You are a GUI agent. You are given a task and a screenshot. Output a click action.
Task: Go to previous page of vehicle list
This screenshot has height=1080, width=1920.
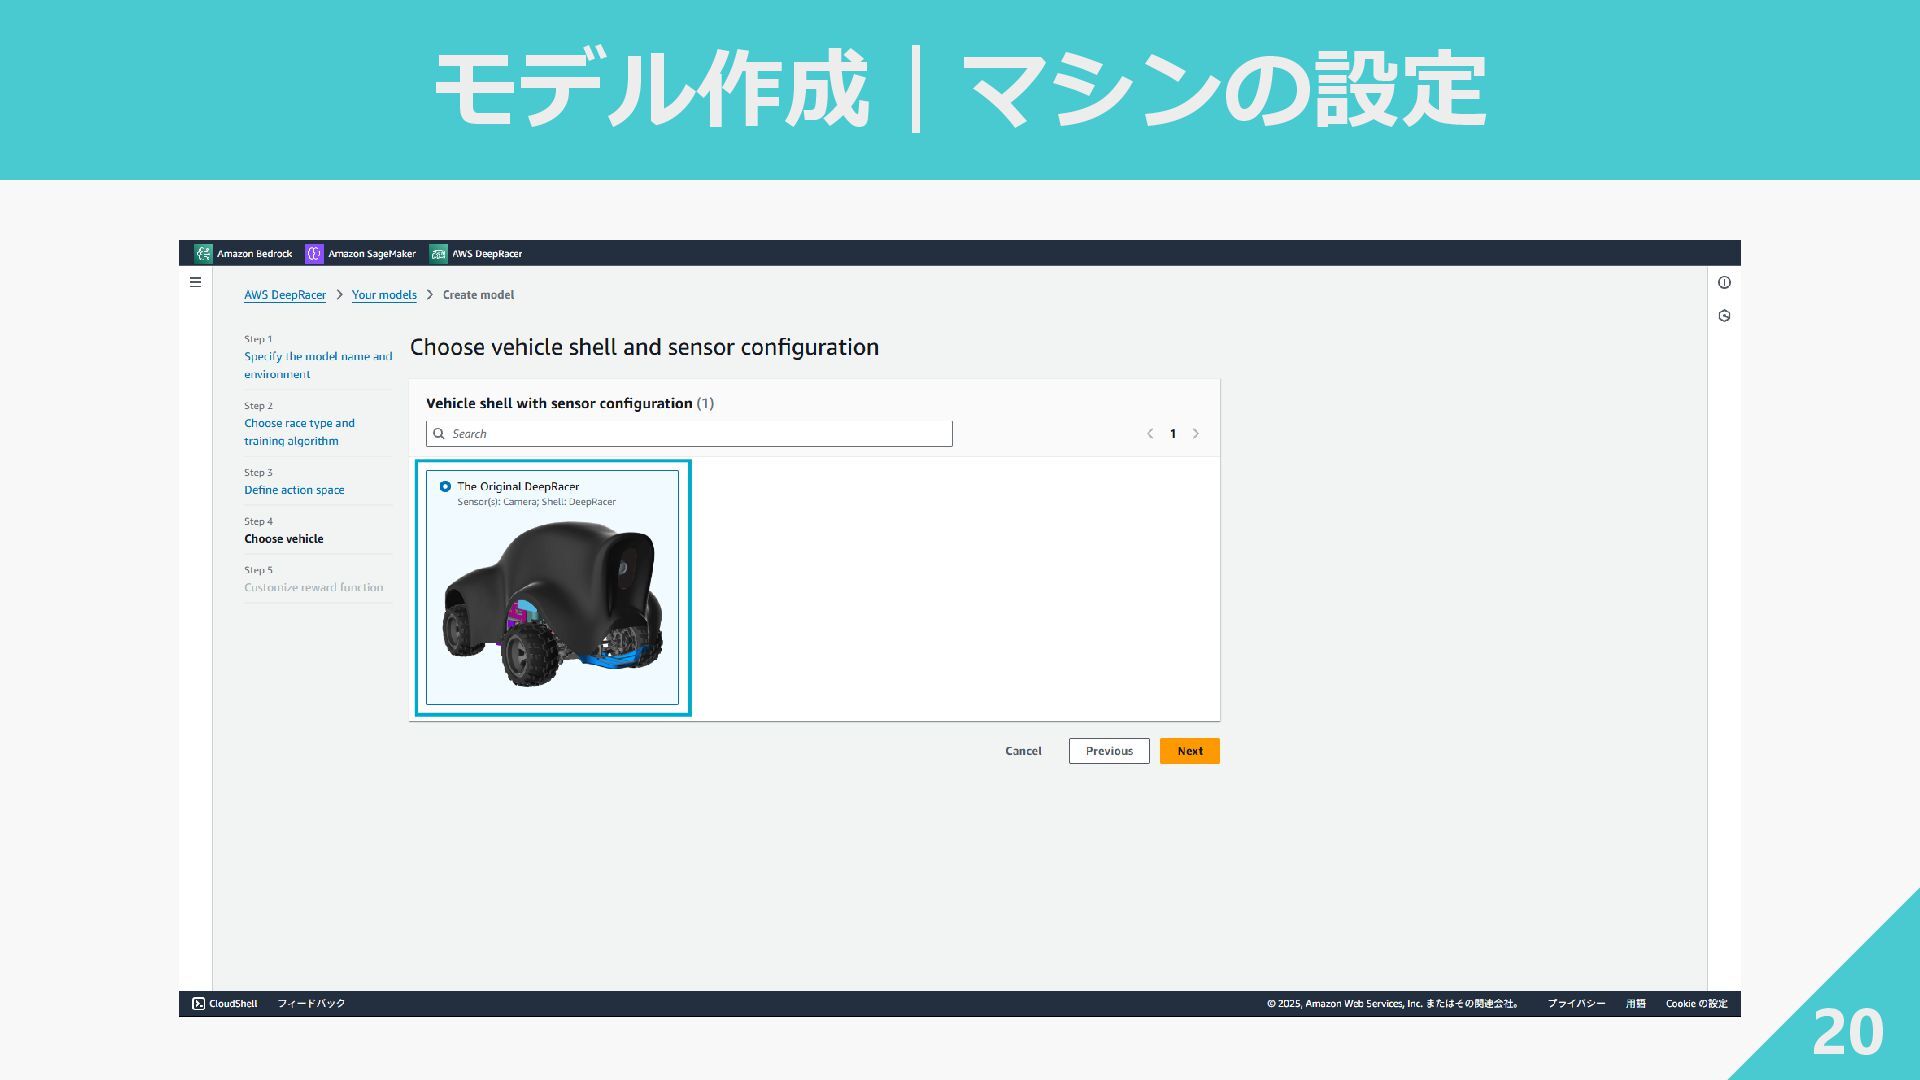(1150, 434)
